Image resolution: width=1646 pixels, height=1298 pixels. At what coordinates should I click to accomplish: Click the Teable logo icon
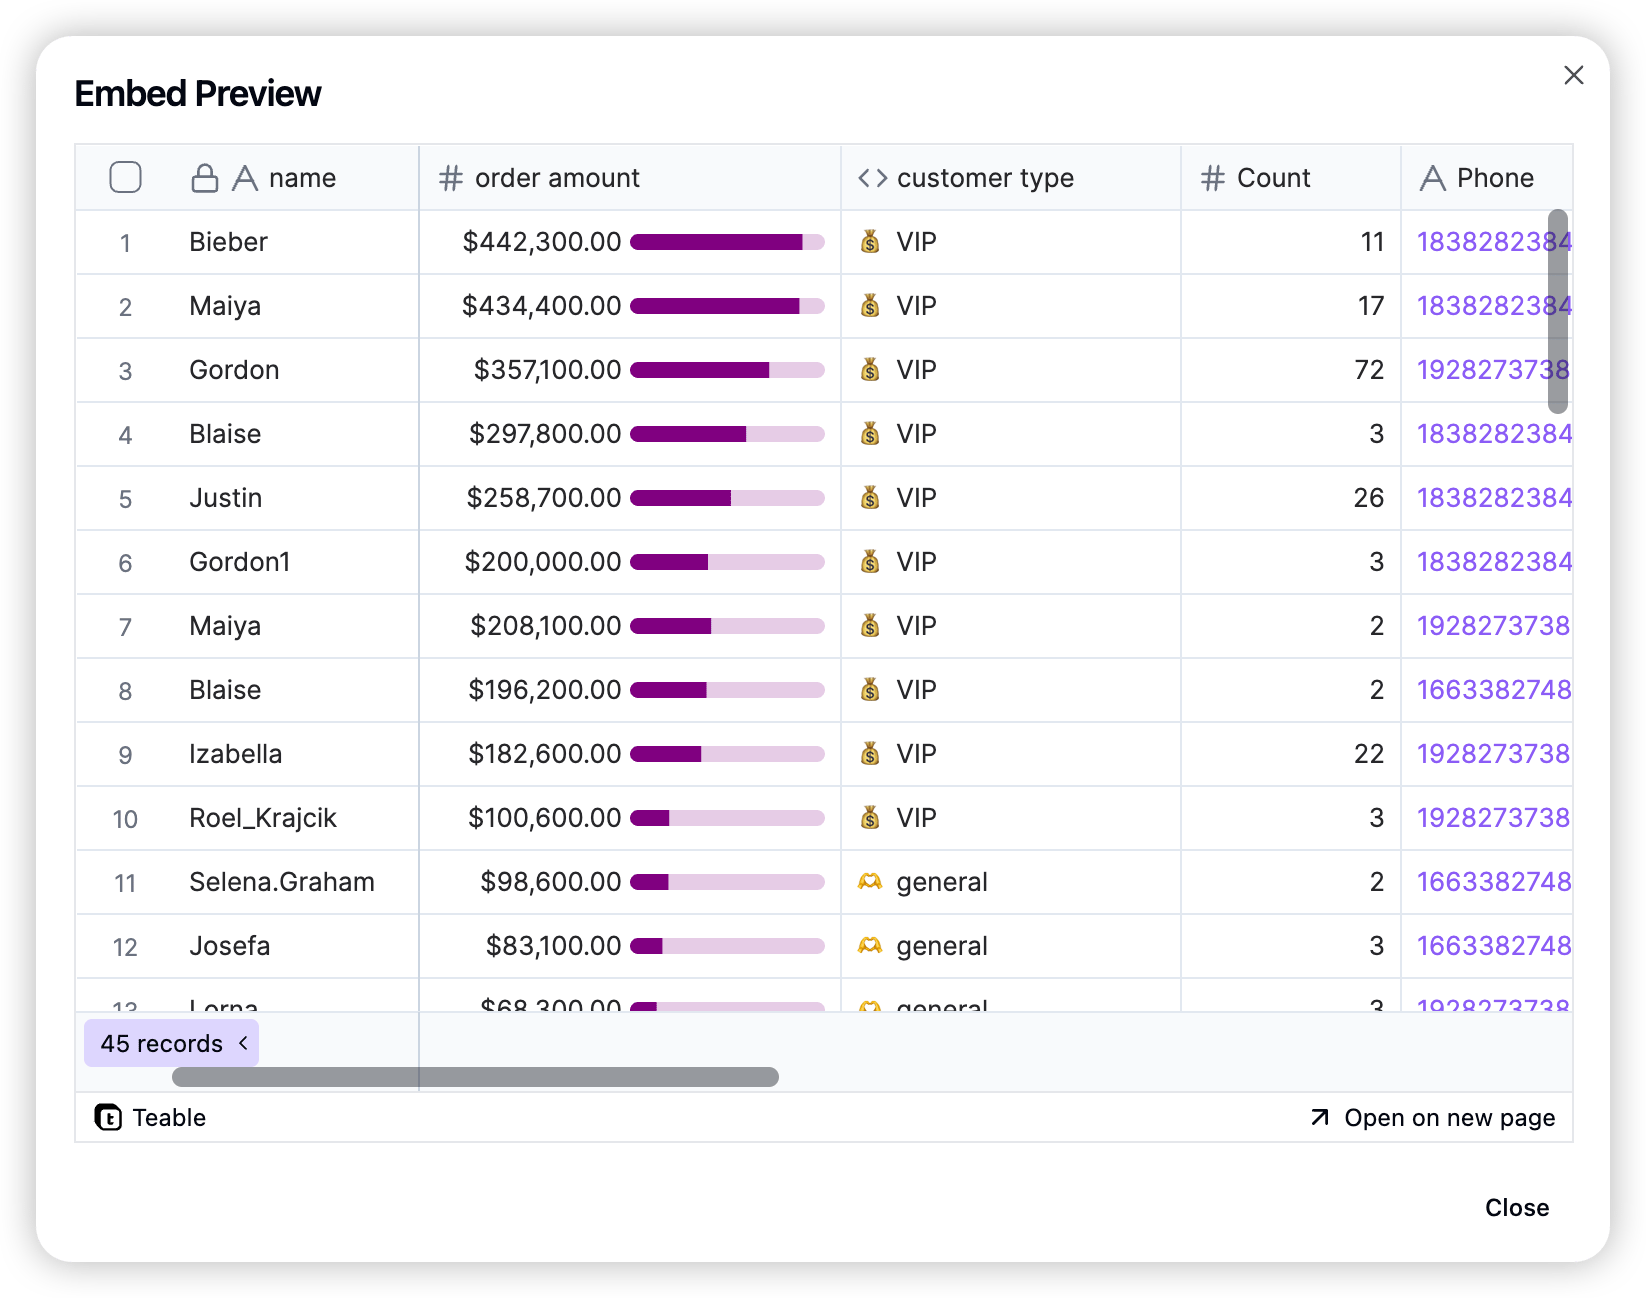pos(108,1117)
